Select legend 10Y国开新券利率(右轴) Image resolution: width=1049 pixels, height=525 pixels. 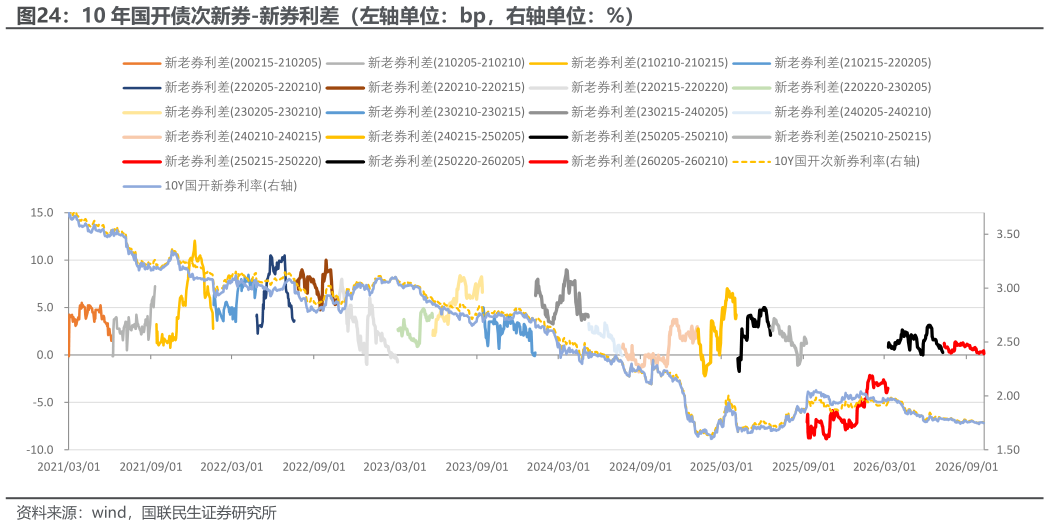pos(210,186)
